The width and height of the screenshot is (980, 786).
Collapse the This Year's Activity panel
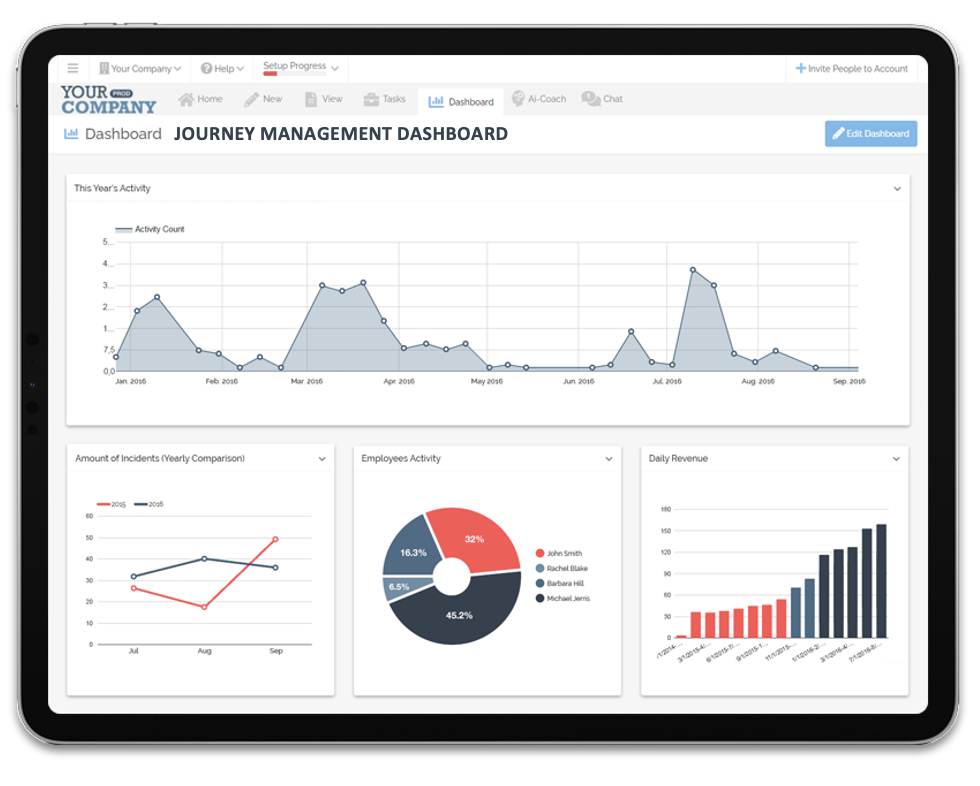[x=897, y=189]
